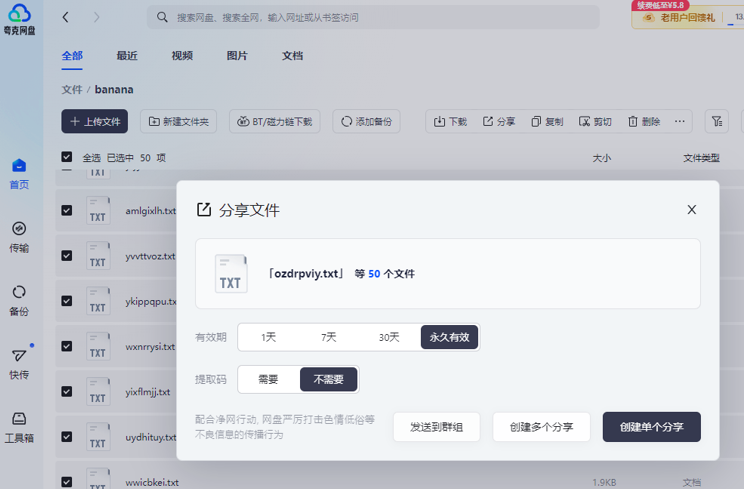Select 需要 for extraction code
744x489 pixels.
268,379
